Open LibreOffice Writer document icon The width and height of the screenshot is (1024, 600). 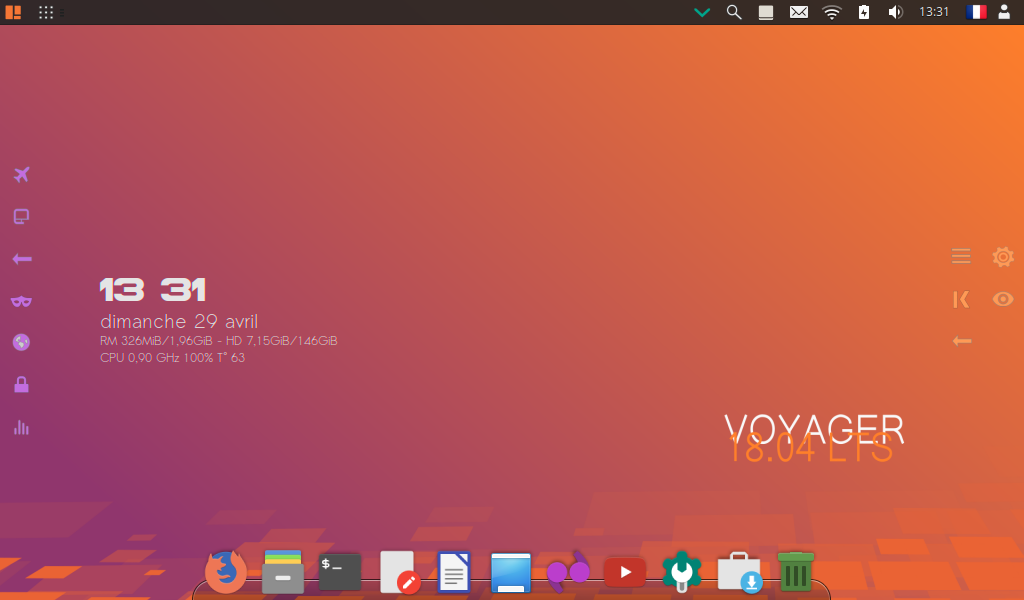pyautogui.click(x=454, y=573)
